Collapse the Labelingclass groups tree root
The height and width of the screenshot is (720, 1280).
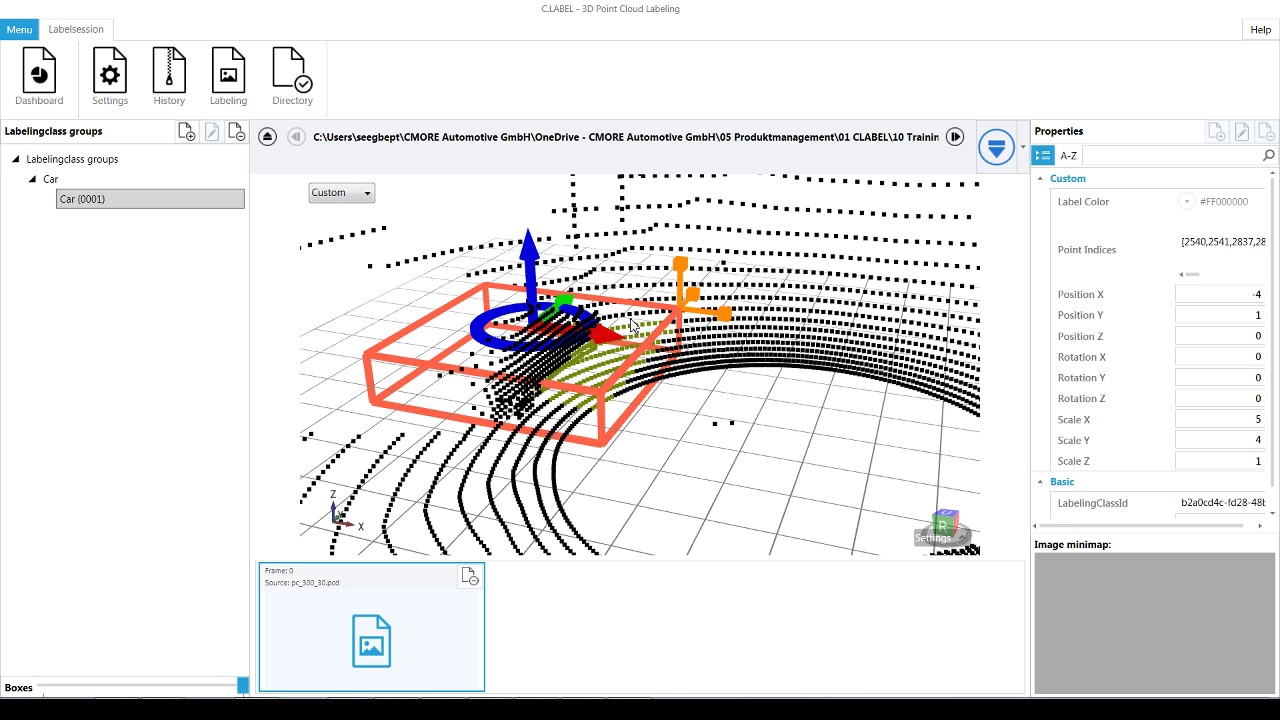(16, 159)
